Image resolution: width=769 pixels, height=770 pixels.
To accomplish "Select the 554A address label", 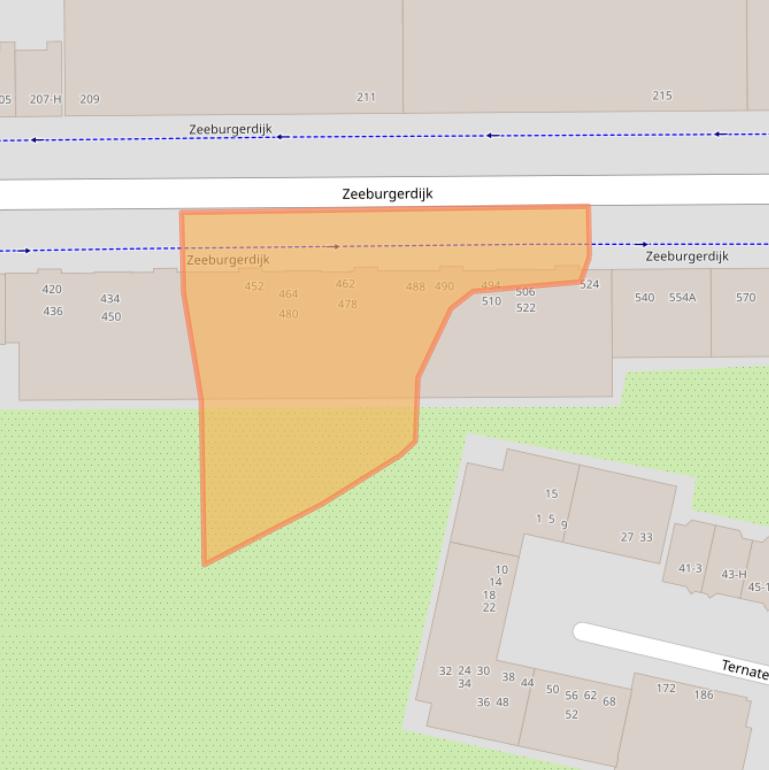I will coord(682,298).
